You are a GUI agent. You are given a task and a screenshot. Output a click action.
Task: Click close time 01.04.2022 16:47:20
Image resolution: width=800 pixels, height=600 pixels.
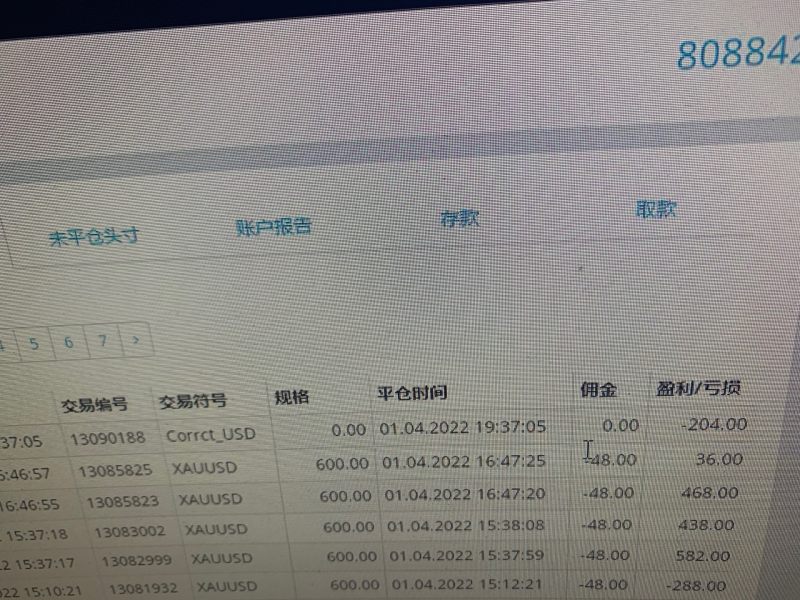tap(465, 494)
